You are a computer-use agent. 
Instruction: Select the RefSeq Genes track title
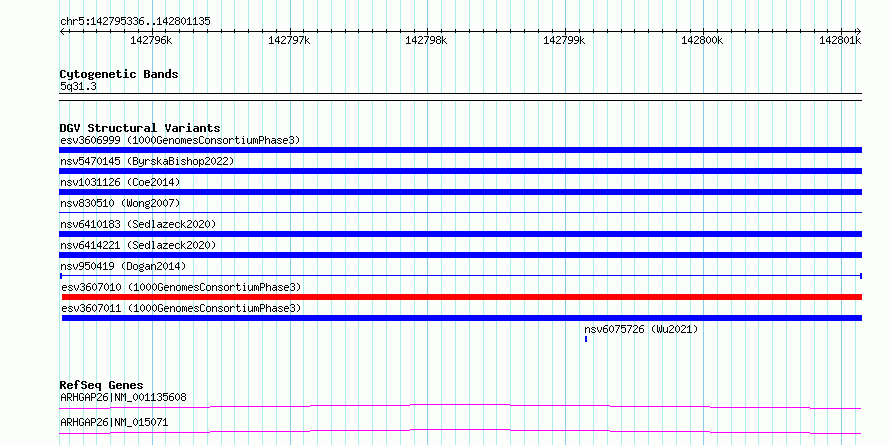101,385
